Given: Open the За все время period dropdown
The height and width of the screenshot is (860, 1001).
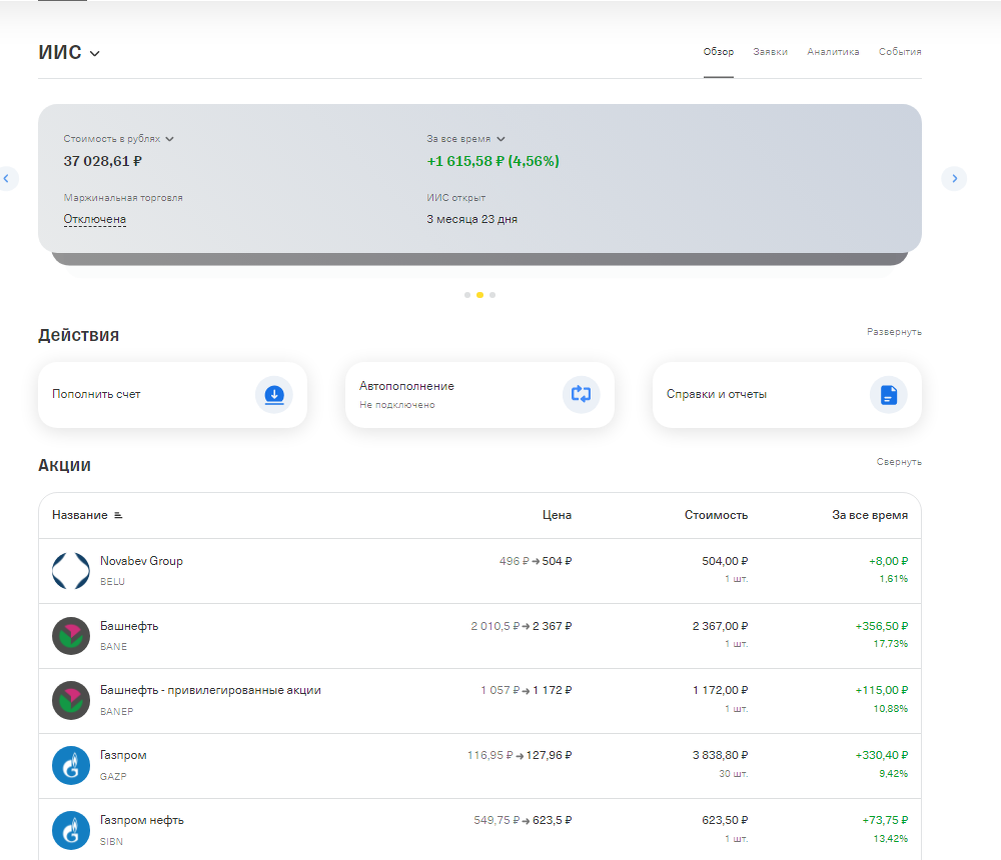Looking at the screenshot, I should [466, 139].
